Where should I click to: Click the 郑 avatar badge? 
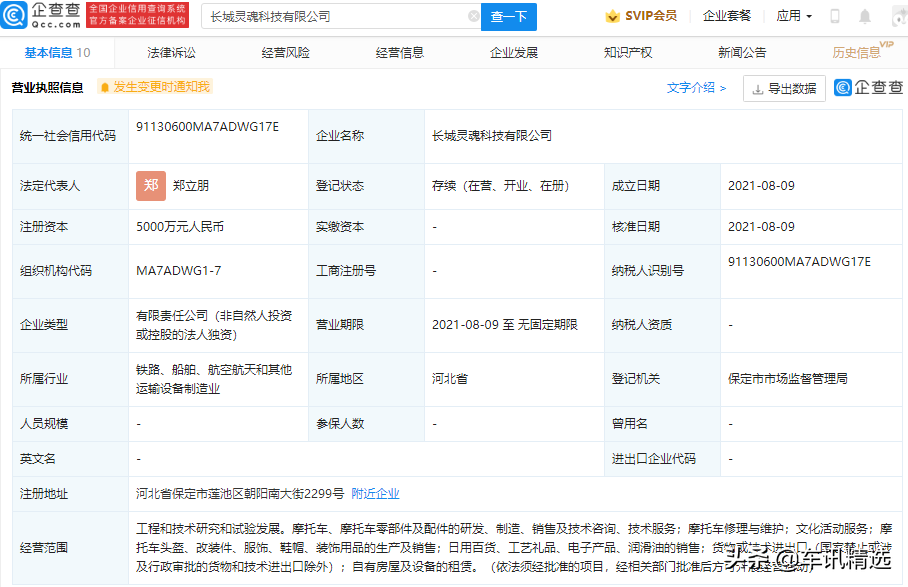(151, 186)
